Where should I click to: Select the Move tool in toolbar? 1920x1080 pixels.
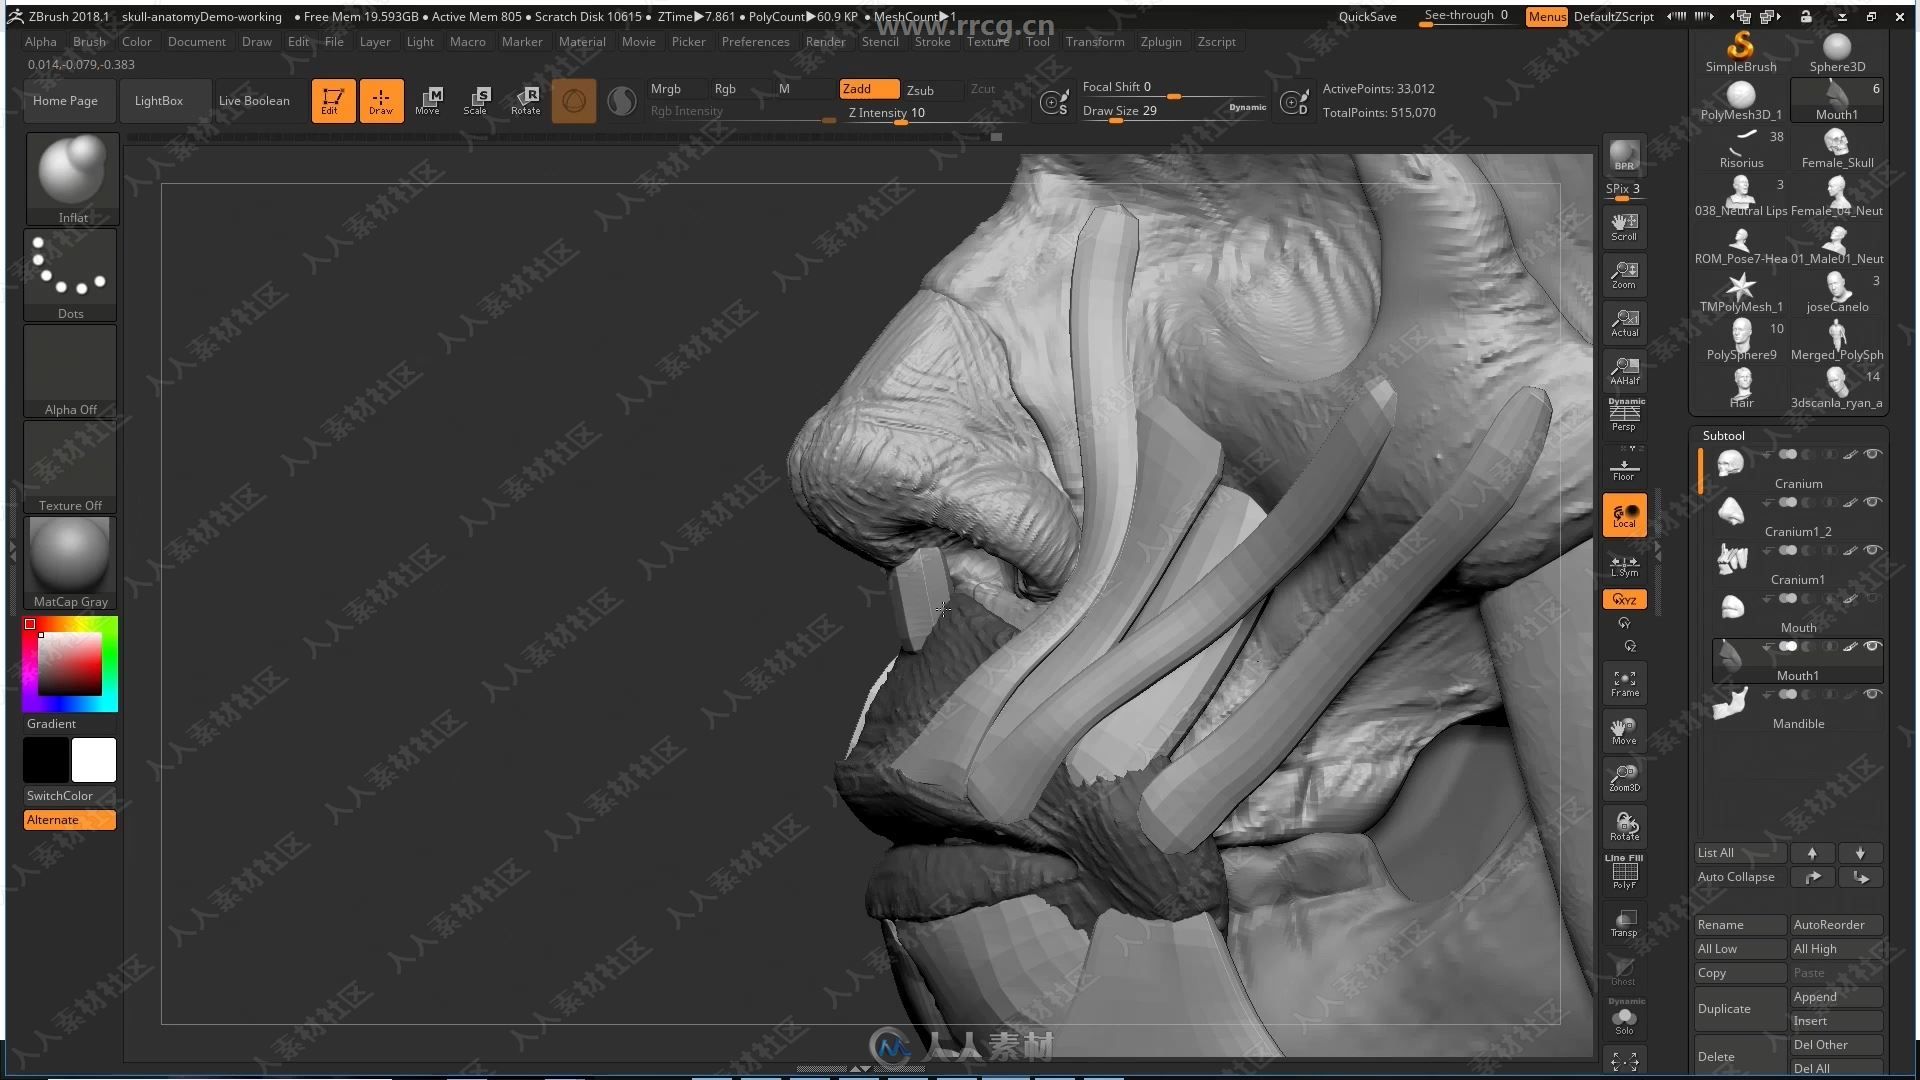(x=425, y=99)
